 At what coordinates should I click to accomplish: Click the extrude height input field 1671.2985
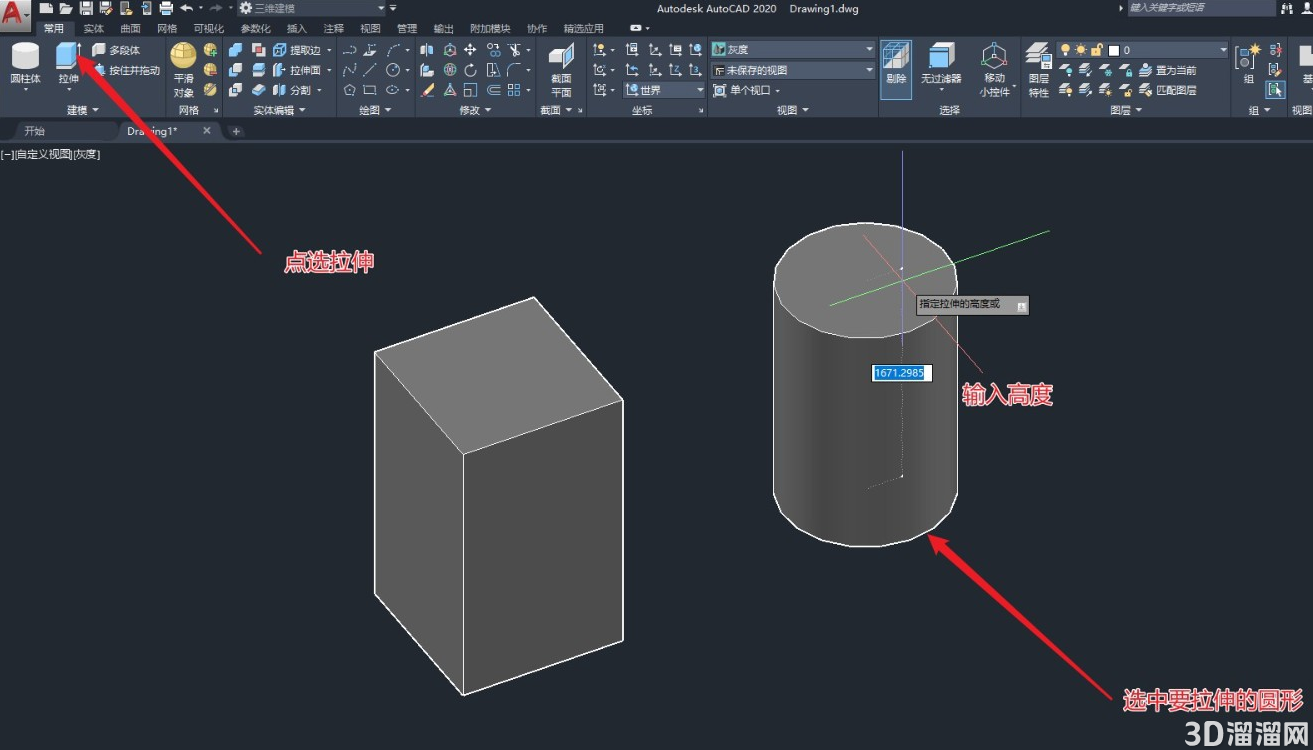(x=902, y=373)
